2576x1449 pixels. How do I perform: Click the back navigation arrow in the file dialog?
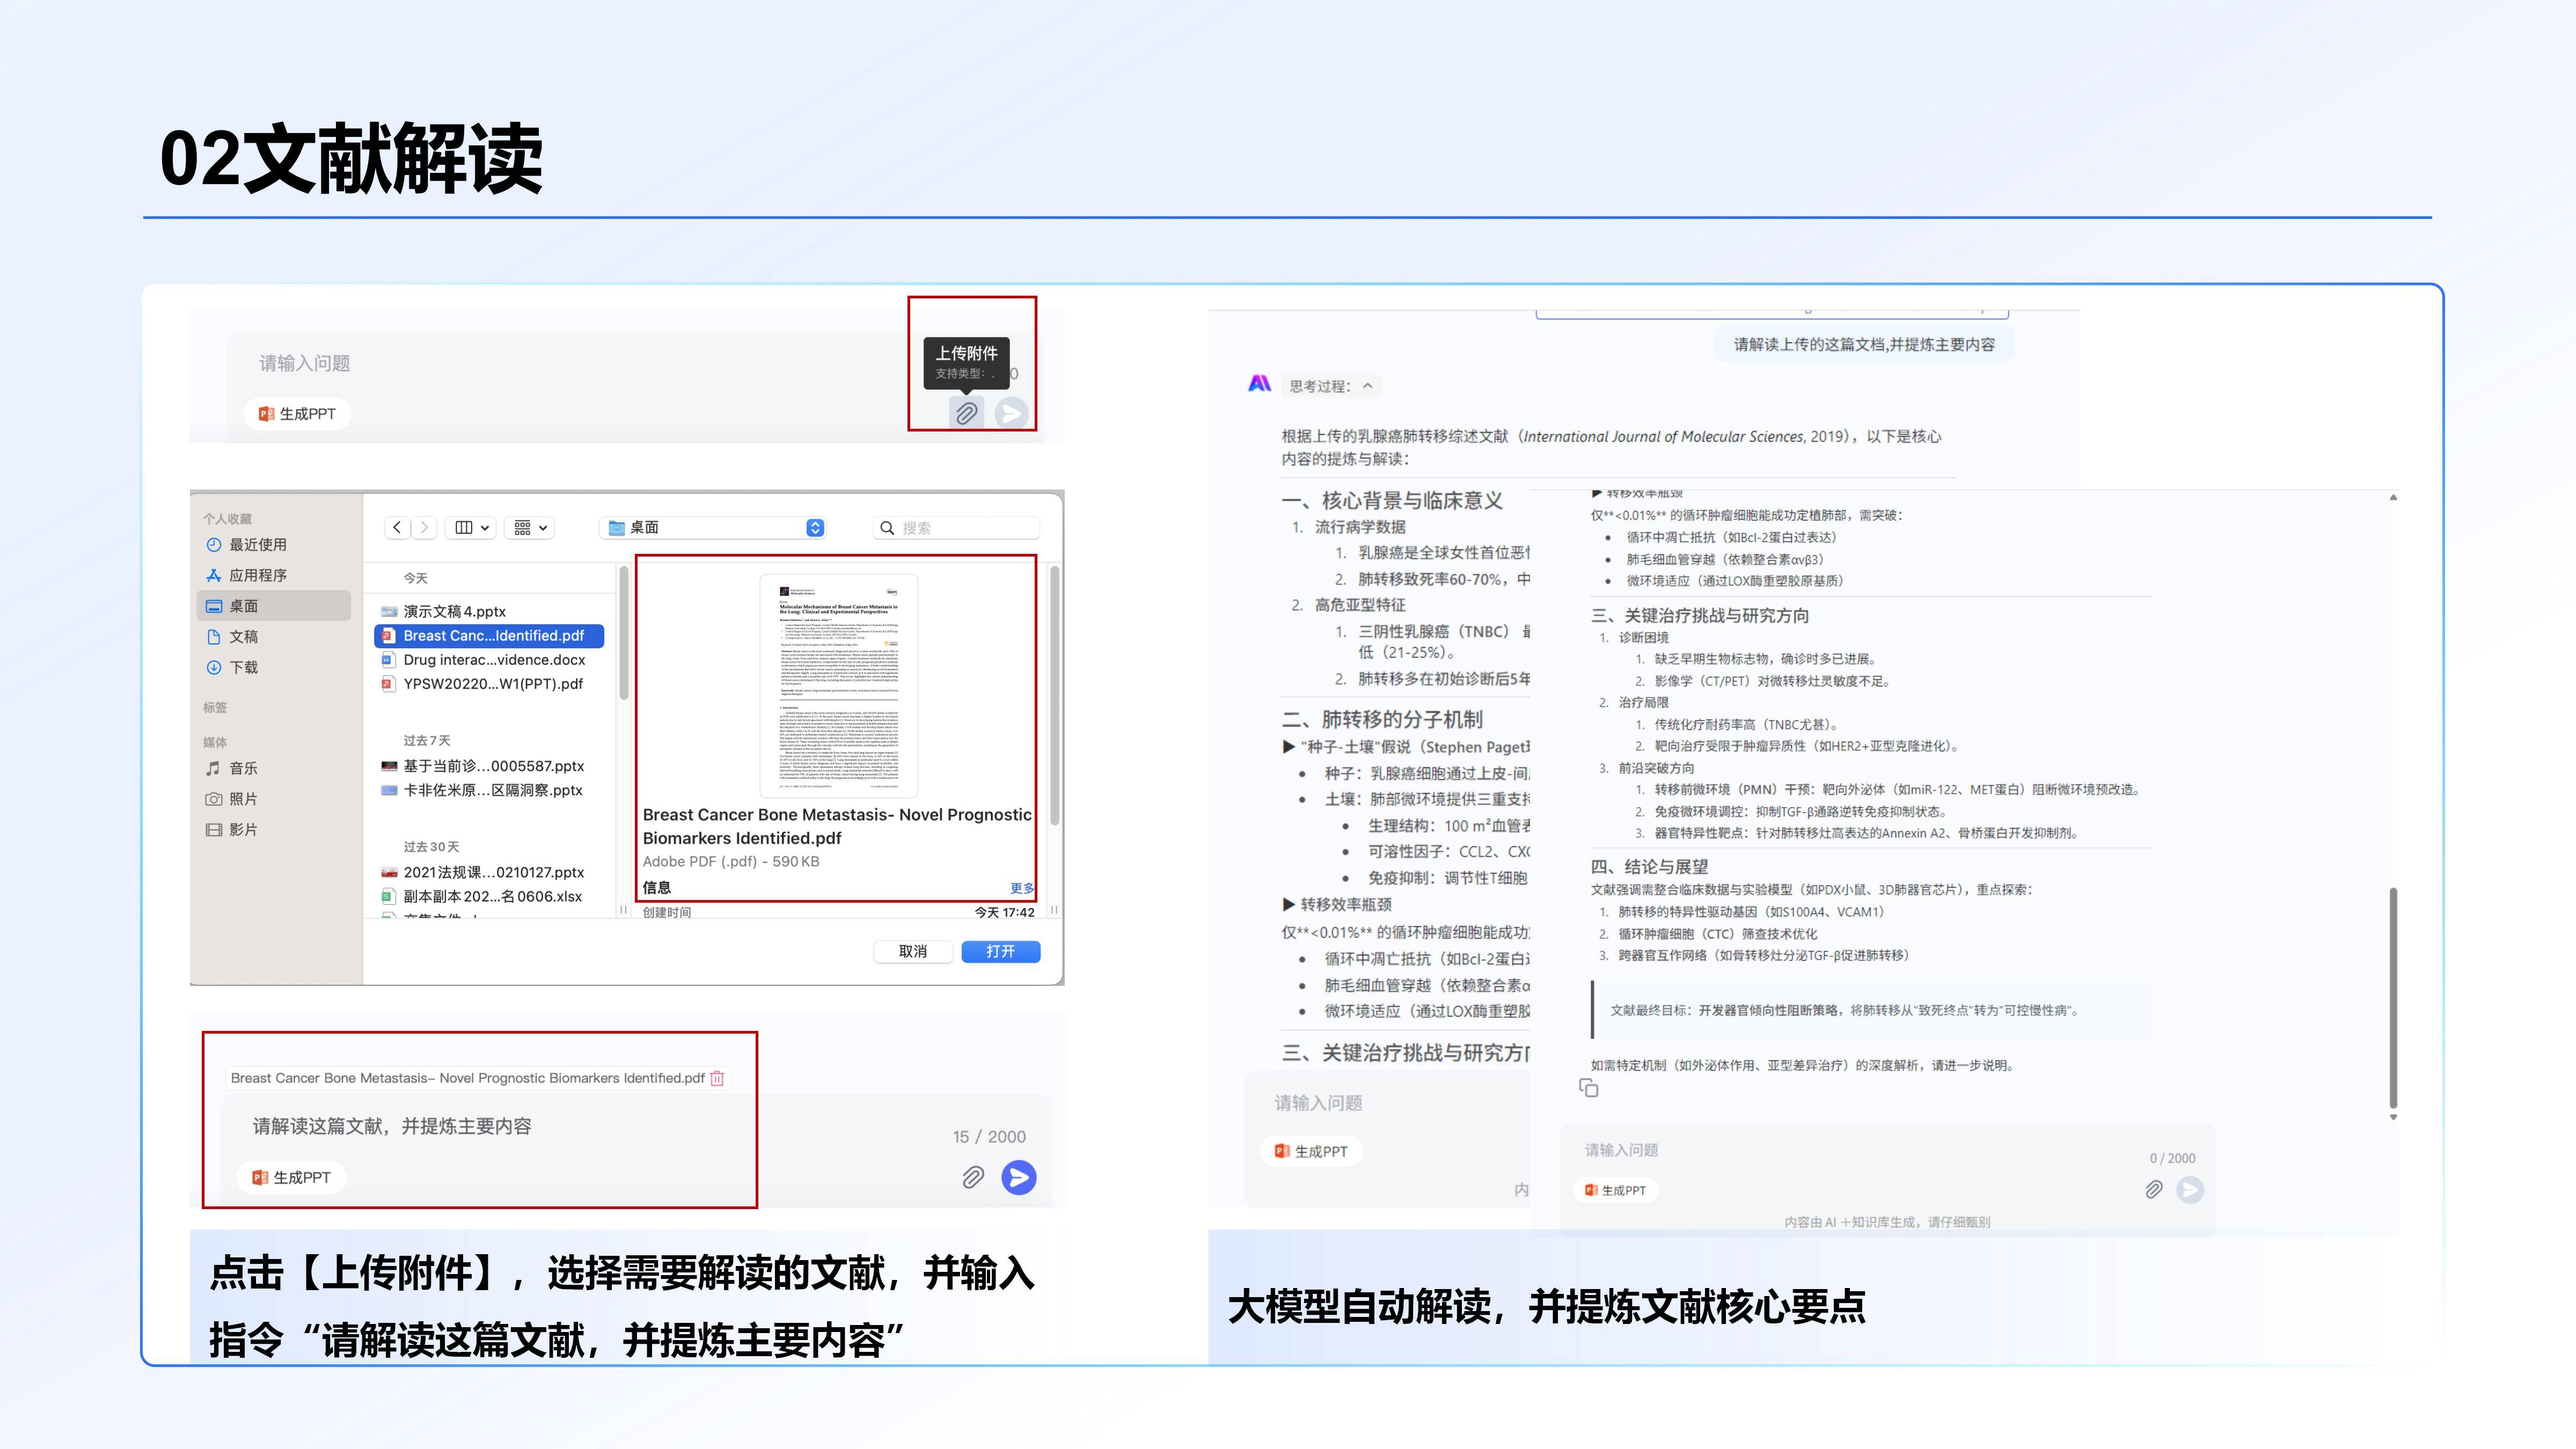click(x=396, y=527)
